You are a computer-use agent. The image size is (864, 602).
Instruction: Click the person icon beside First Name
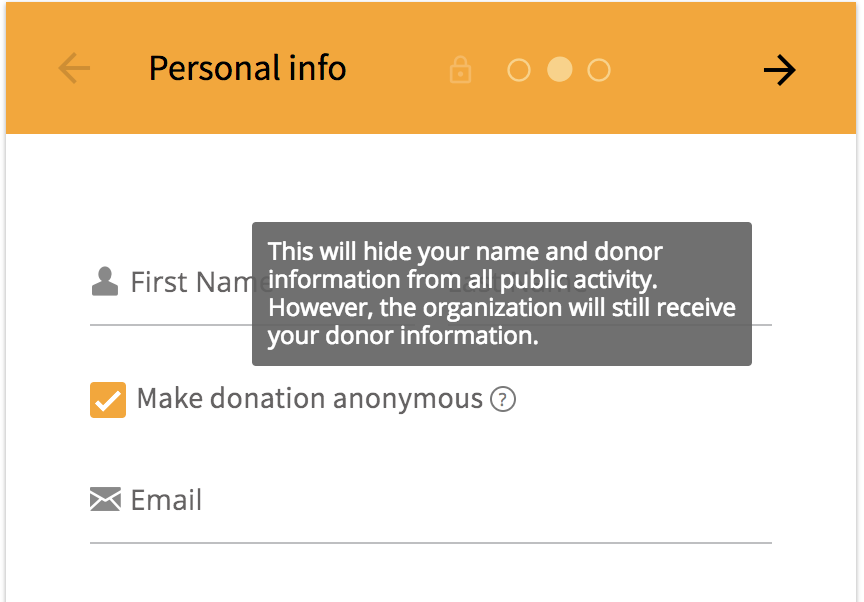pos(105,282)
